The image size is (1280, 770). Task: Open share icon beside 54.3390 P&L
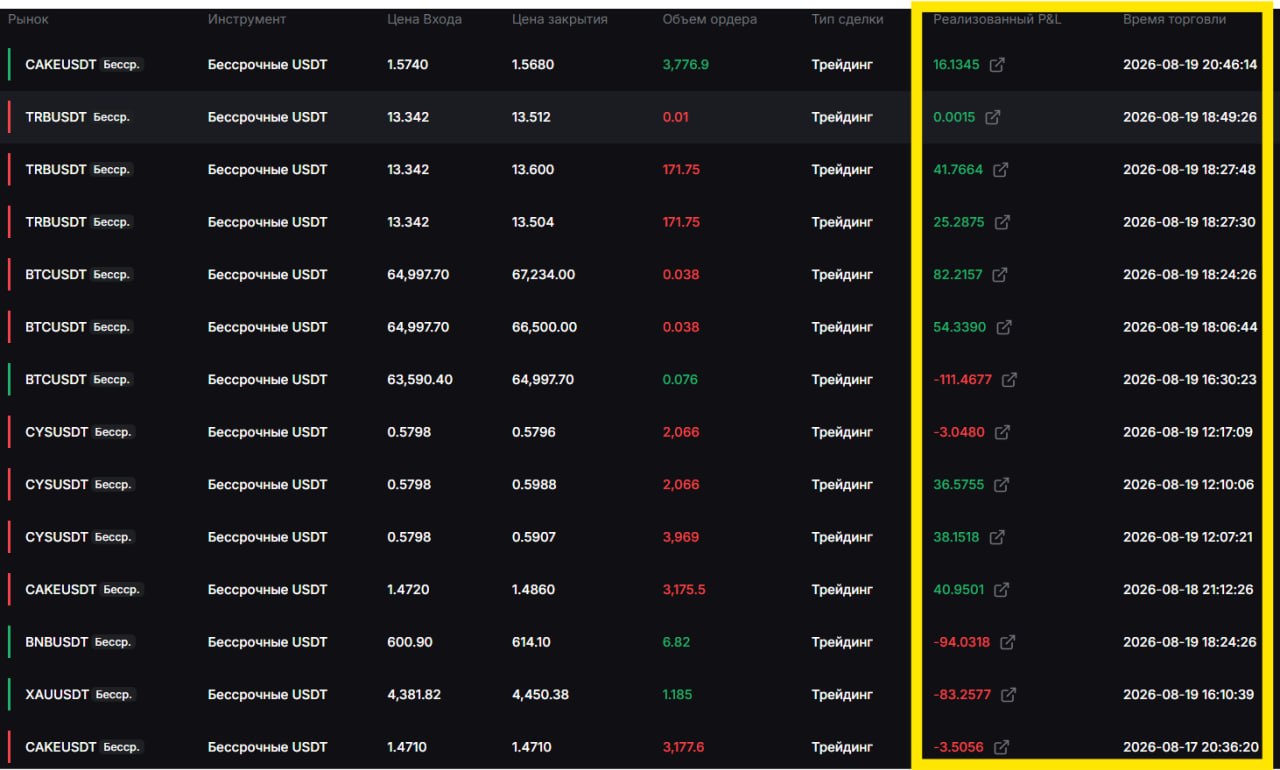1004,327
